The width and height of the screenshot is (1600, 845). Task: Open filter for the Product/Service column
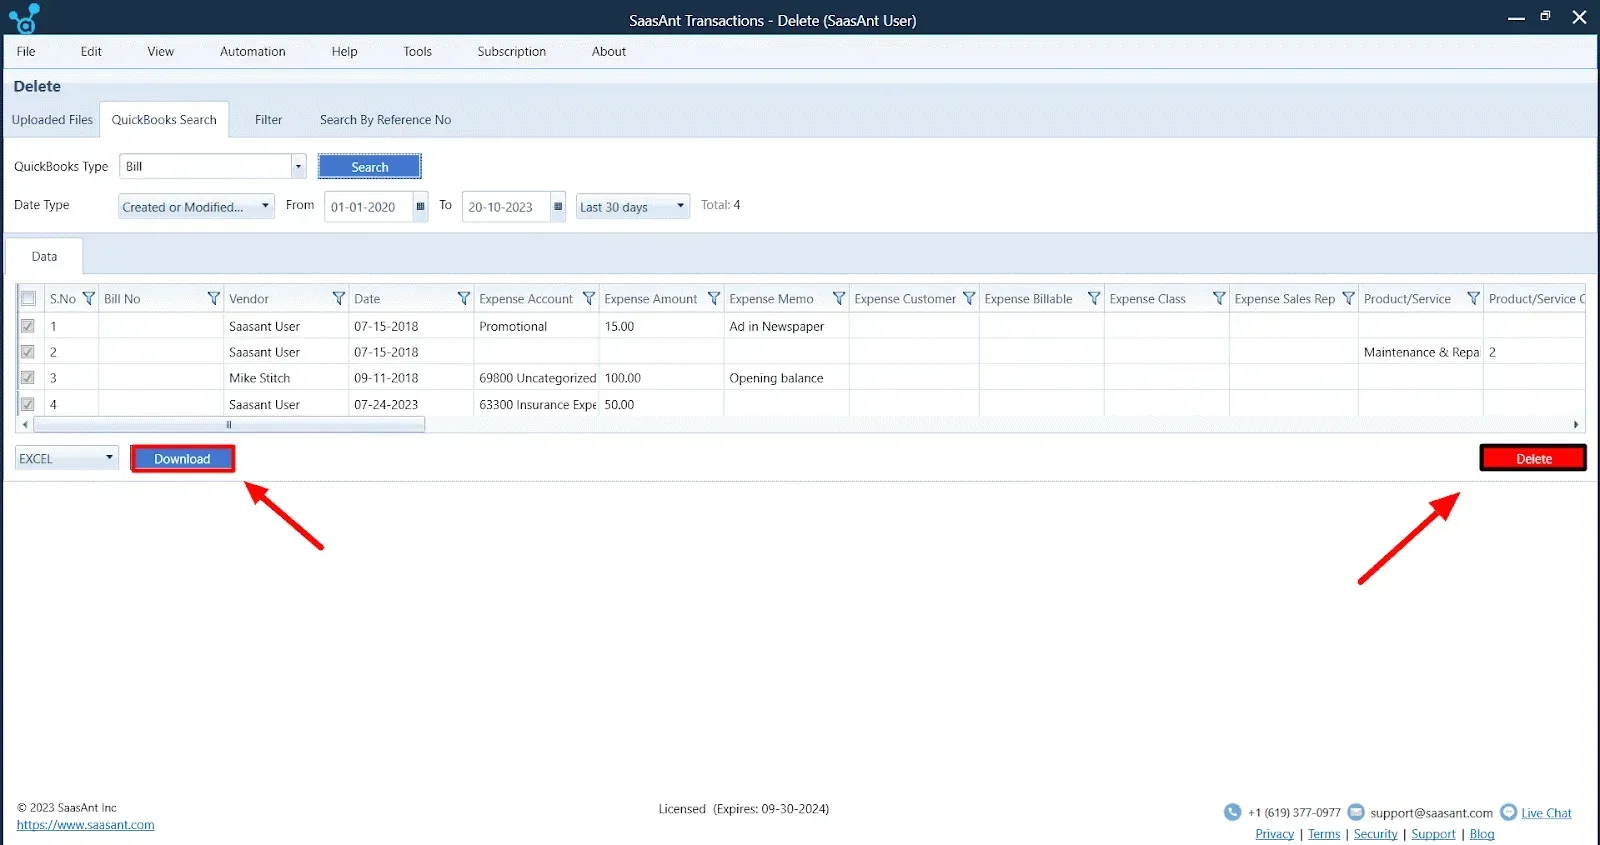[x=1473, y=298]
